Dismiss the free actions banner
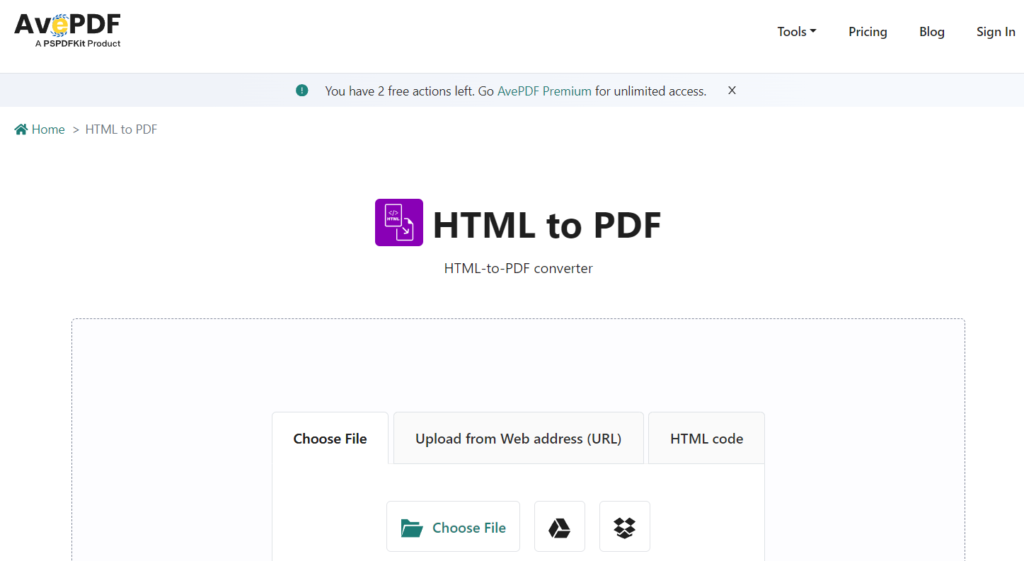The width and height of the screenshot is (1024, 561). [732, 91]
